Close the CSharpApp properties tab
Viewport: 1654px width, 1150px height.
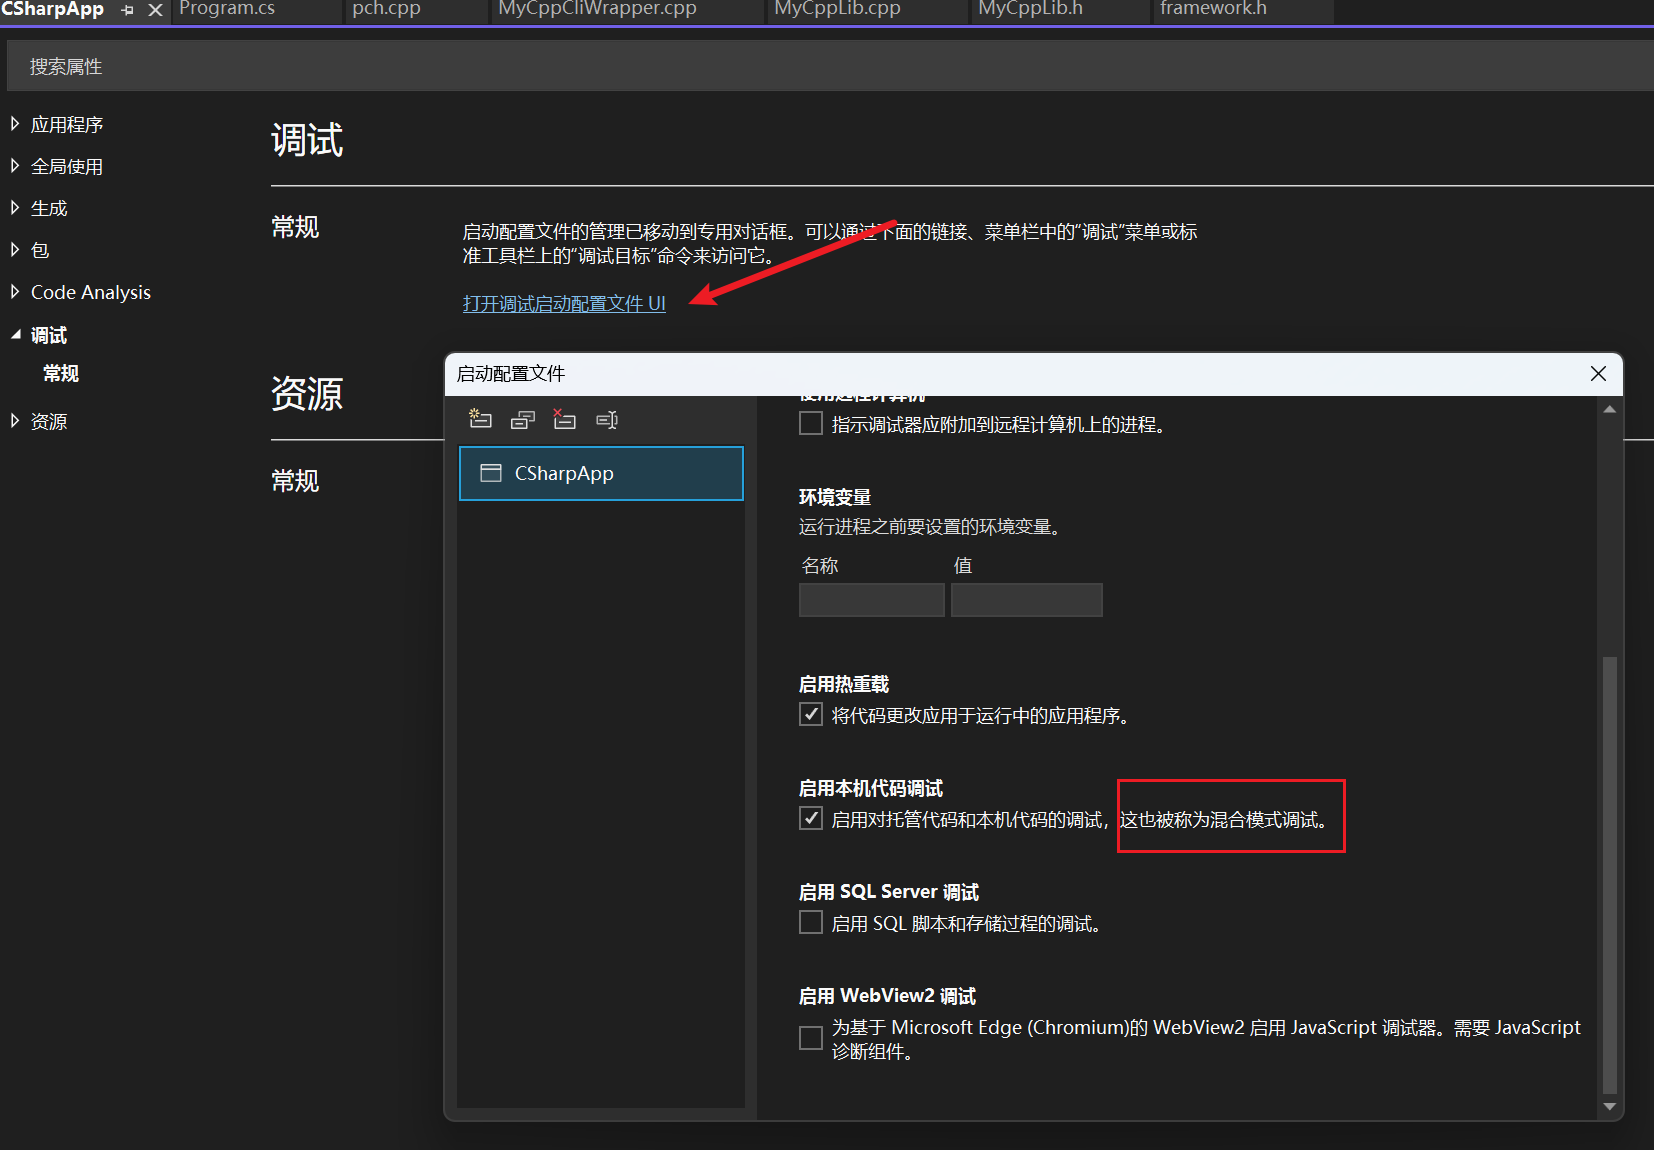155,10
